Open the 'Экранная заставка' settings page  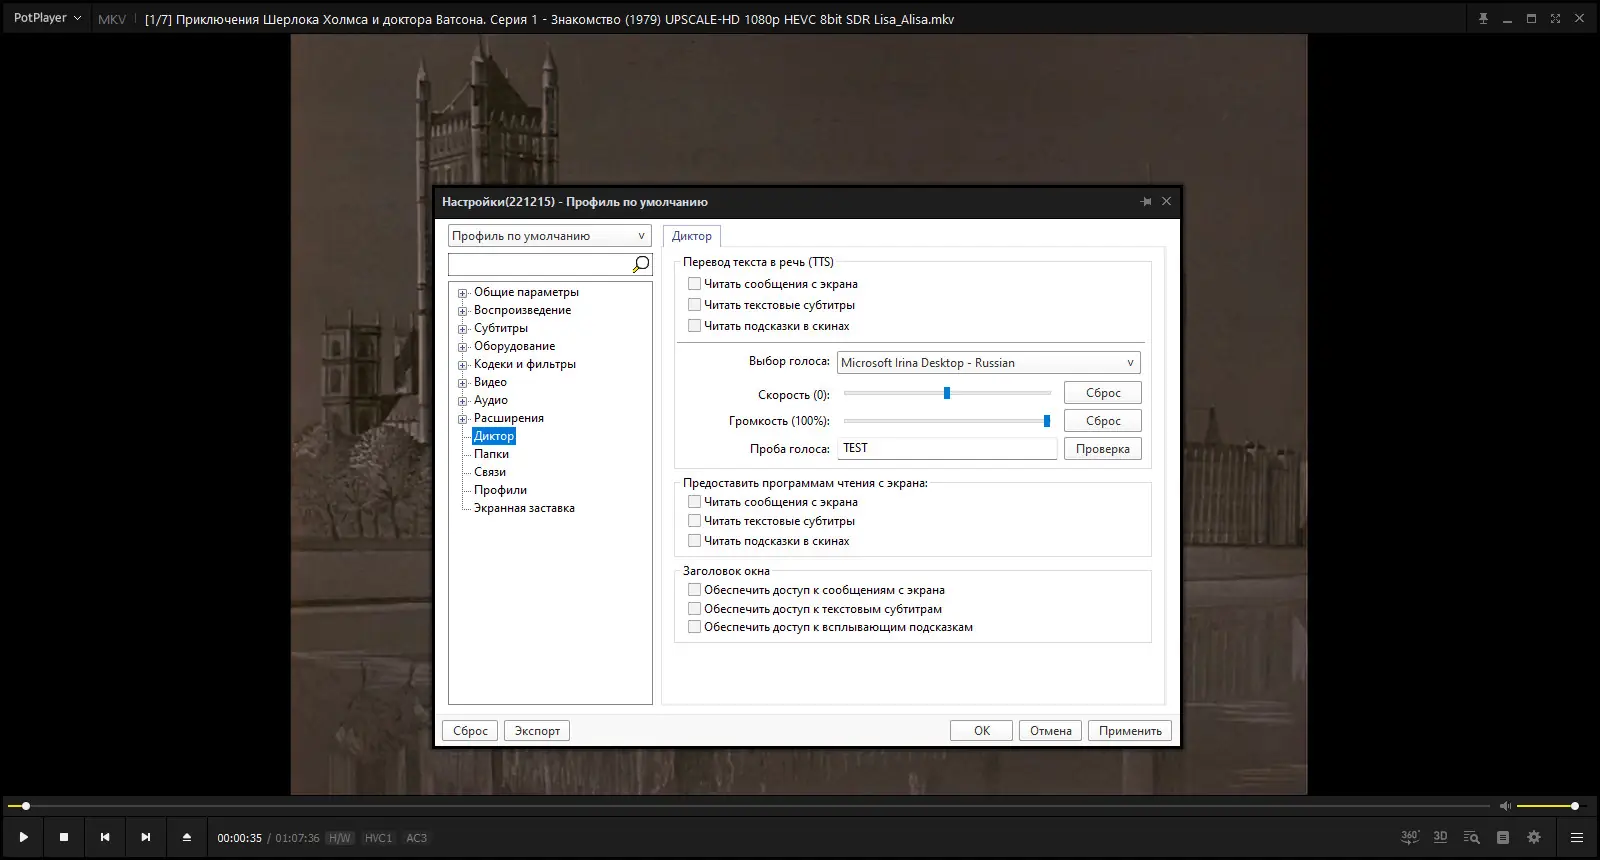[x=524, y=508]
